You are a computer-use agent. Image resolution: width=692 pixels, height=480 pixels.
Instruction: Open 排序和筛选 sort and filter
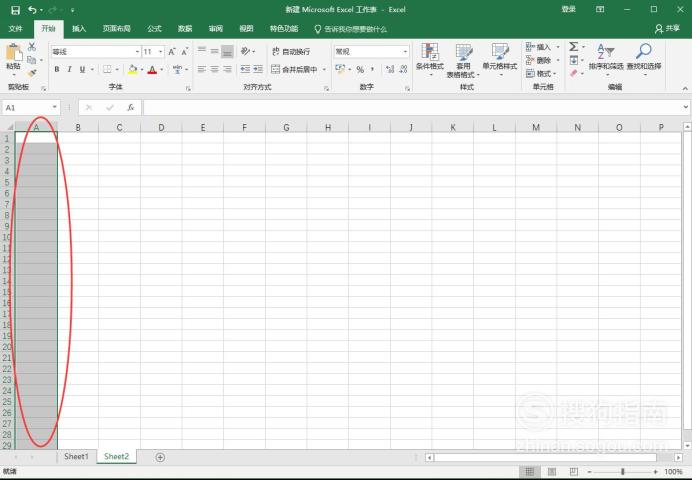pos(606,59)
